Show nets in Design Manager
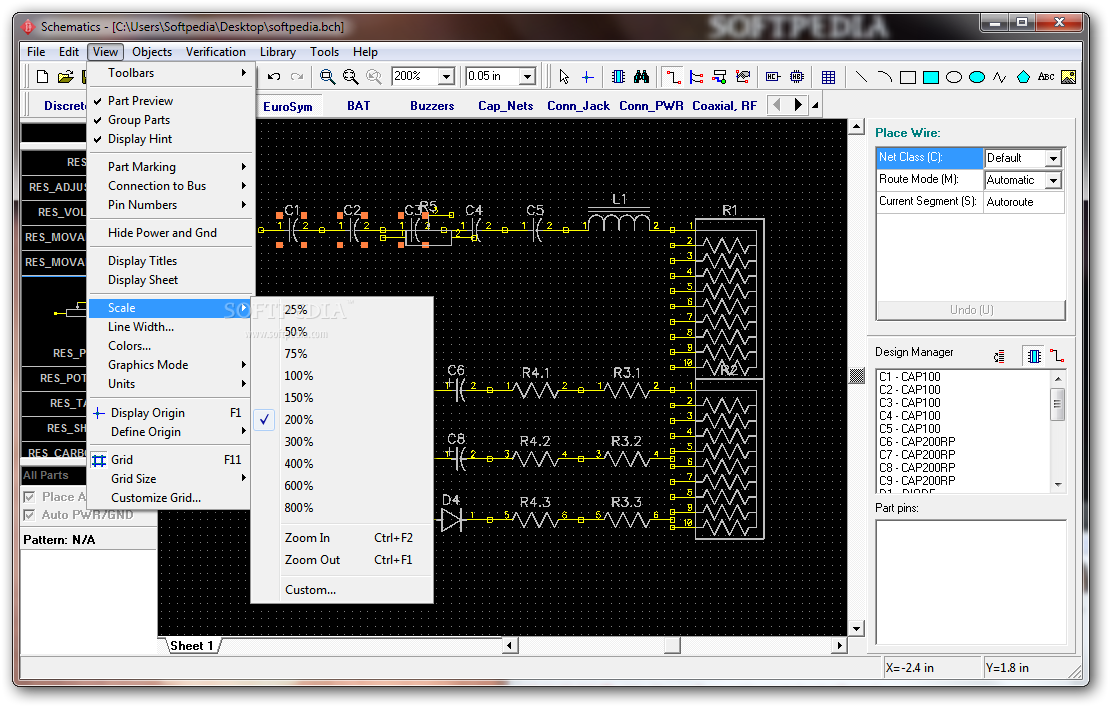Viewport: 1110px width, 707px height. click(1057, 356)
